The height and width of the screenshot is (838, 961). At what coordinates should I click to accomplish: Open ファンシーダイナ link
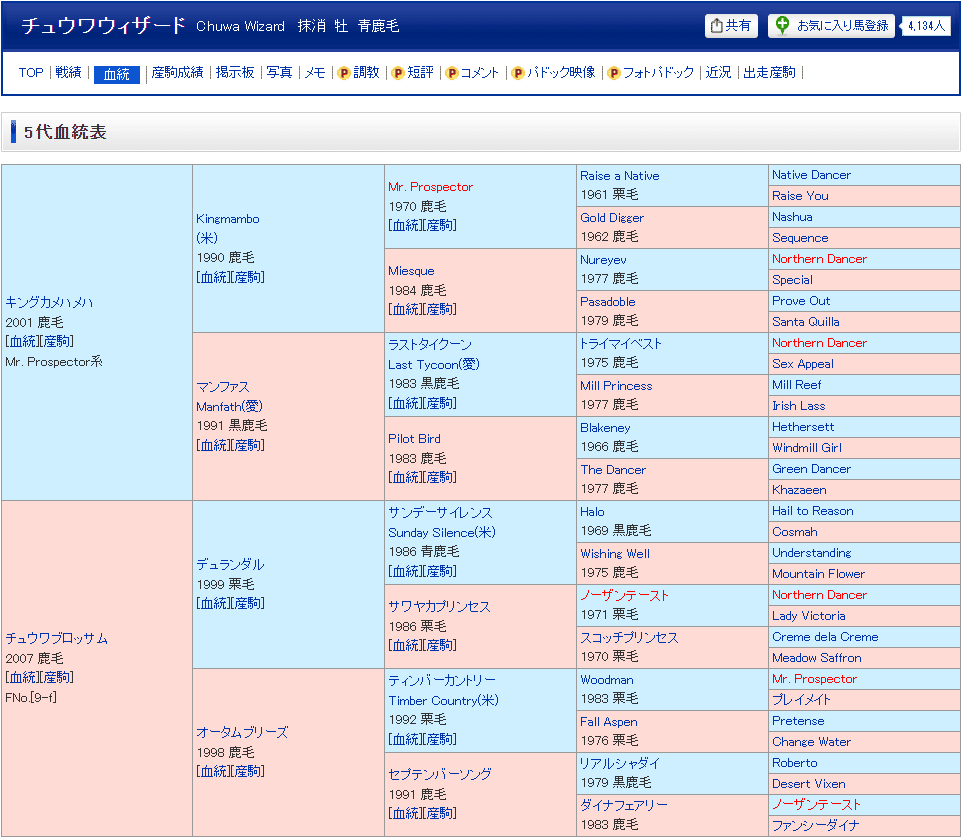[x=816, y=826]
